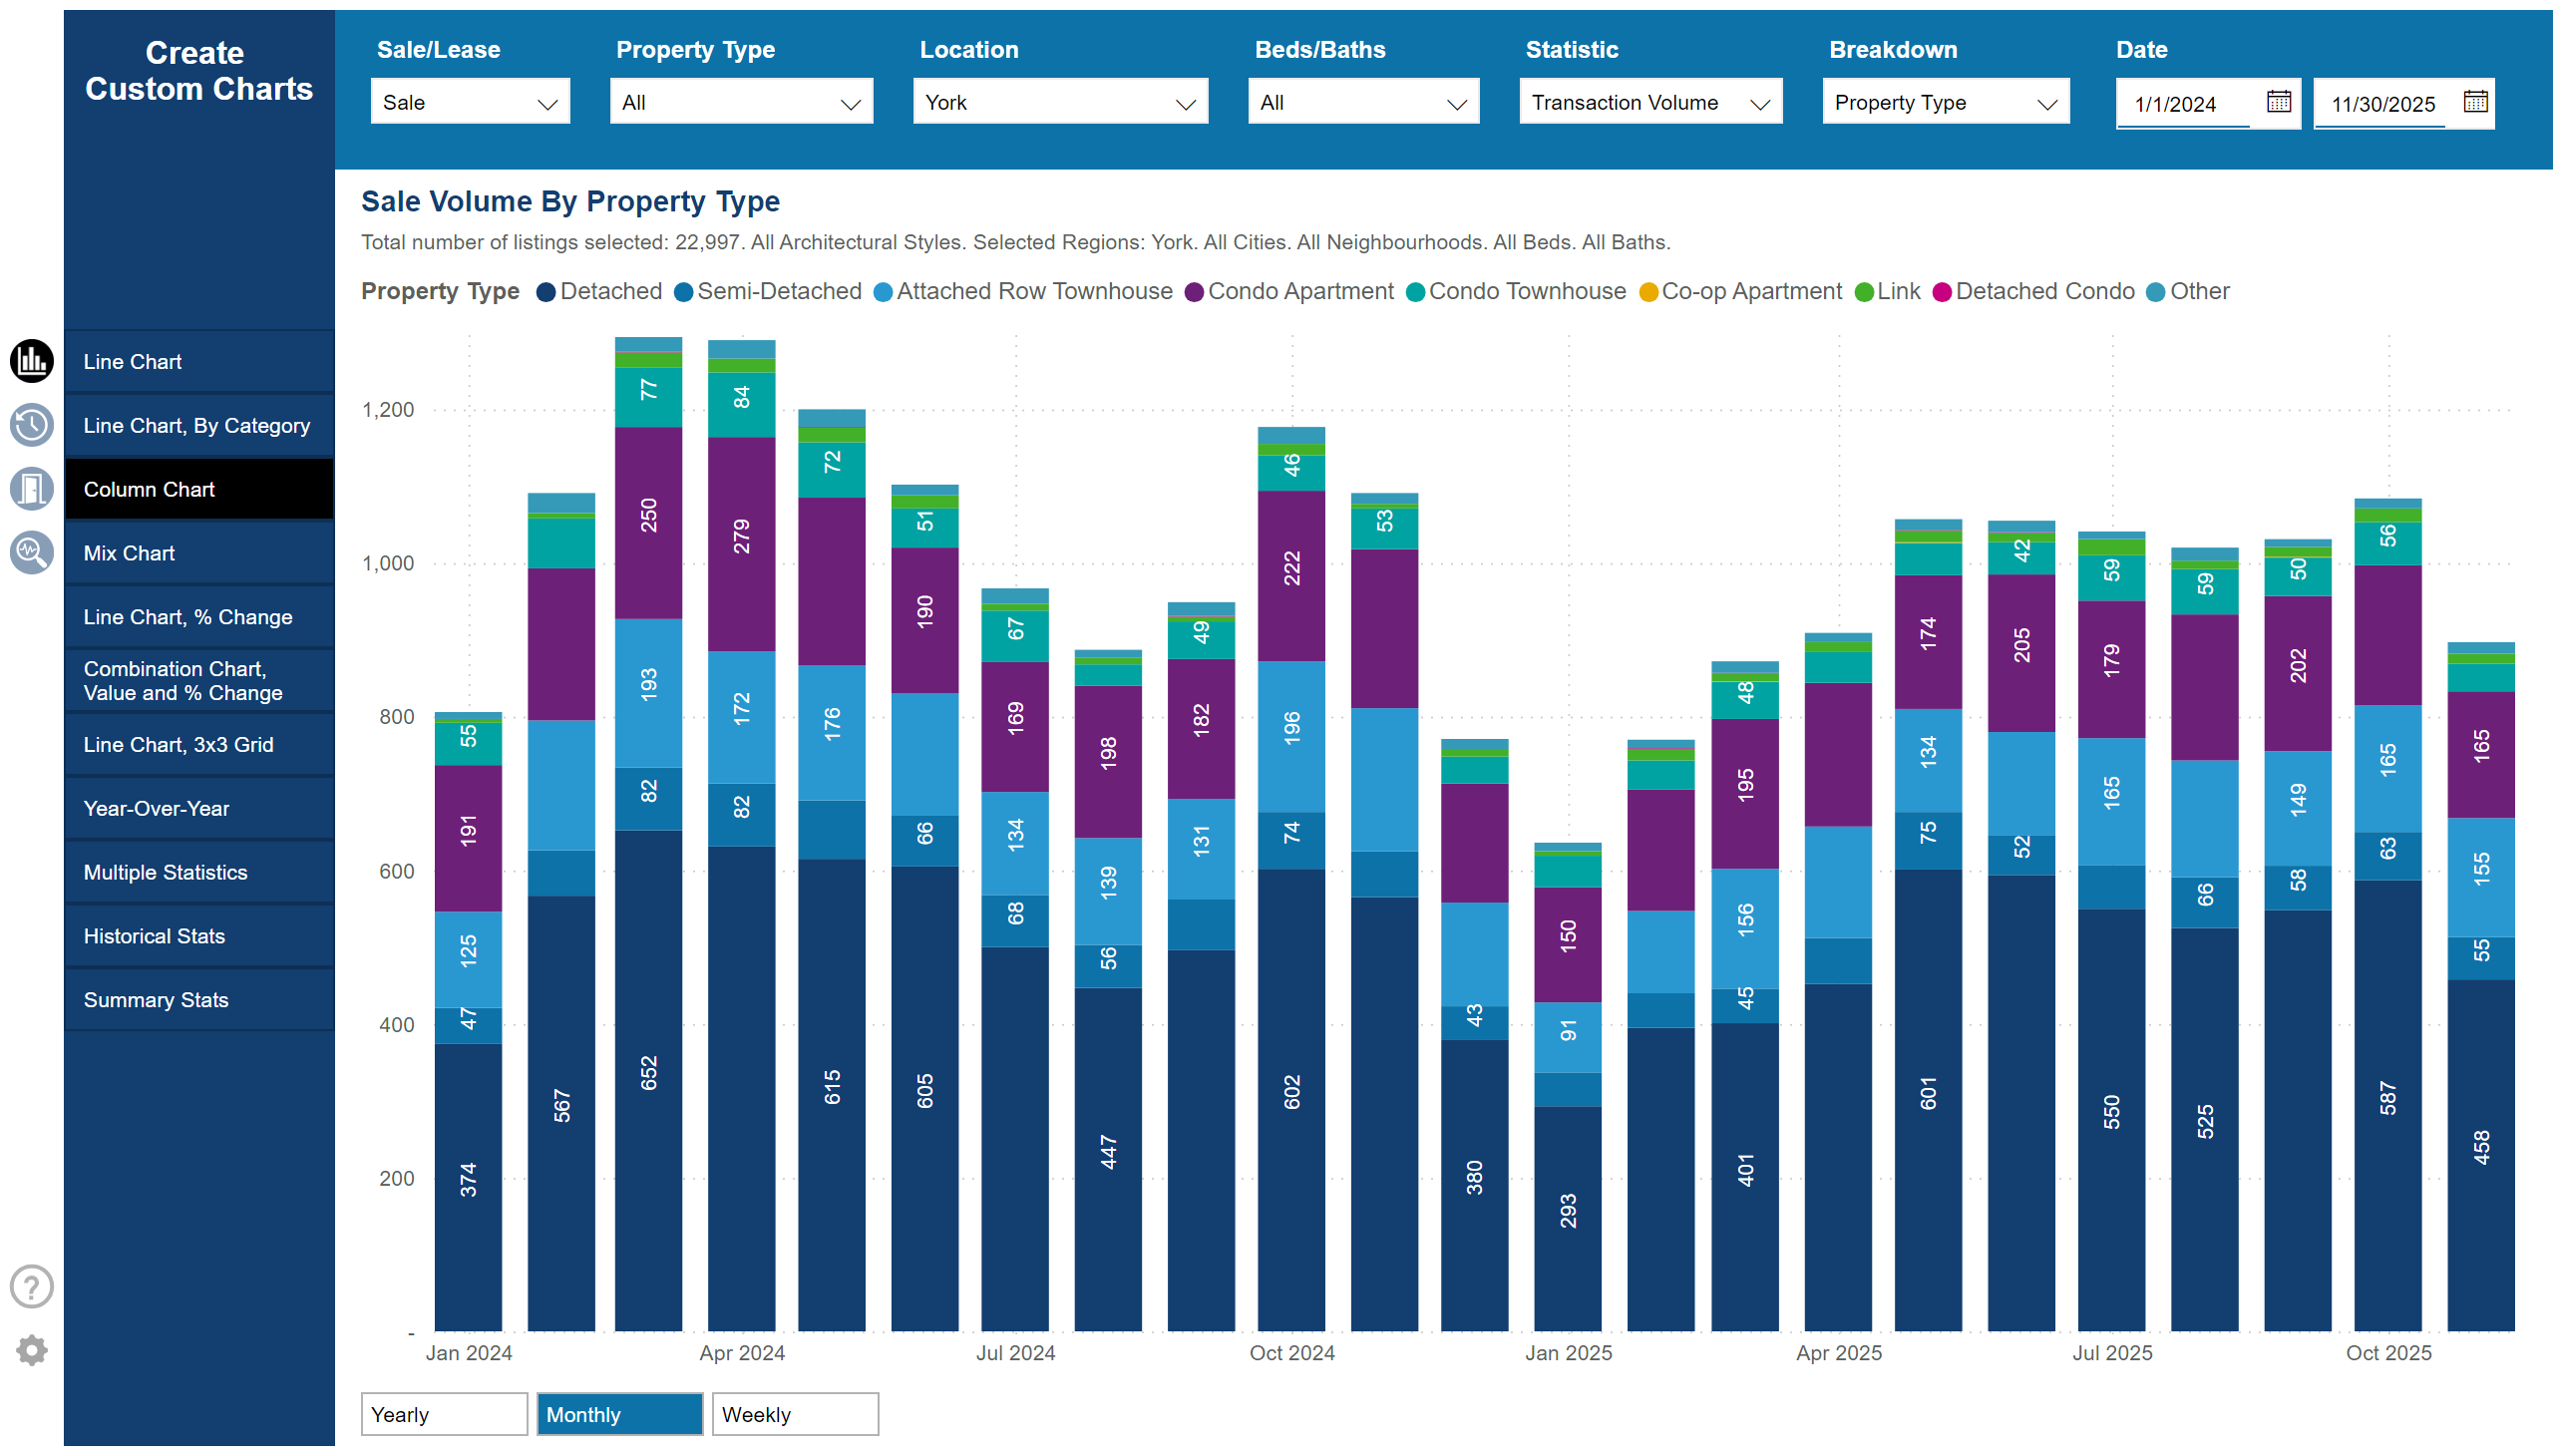Open the Location dropdown showing York
This screenshot has height=1456, width=2553.
pos(1059,102)
